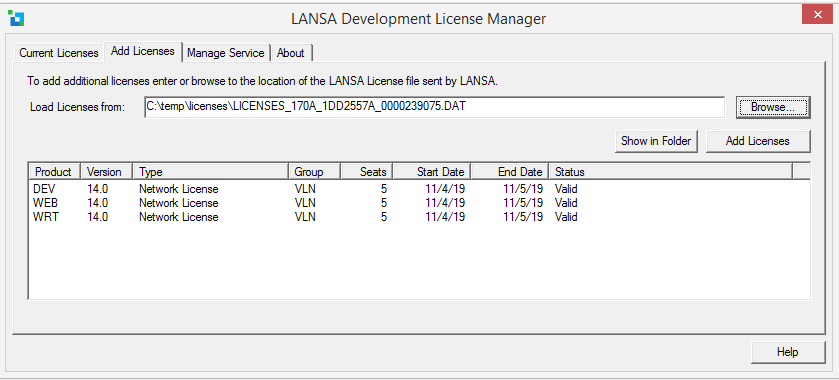Select the Add Licenses tab
839x380 pixels.
point(143,51)
